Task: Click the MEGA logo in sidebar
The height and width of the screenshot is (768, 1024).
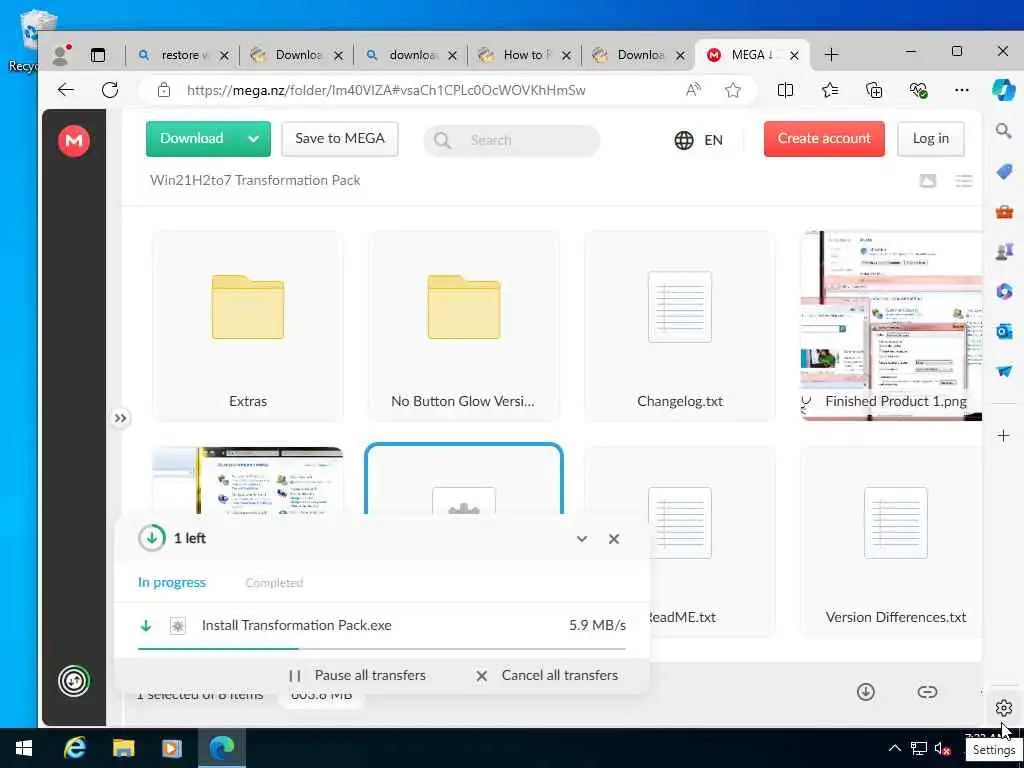Action: pyautogui.click(x=74, y=140)
